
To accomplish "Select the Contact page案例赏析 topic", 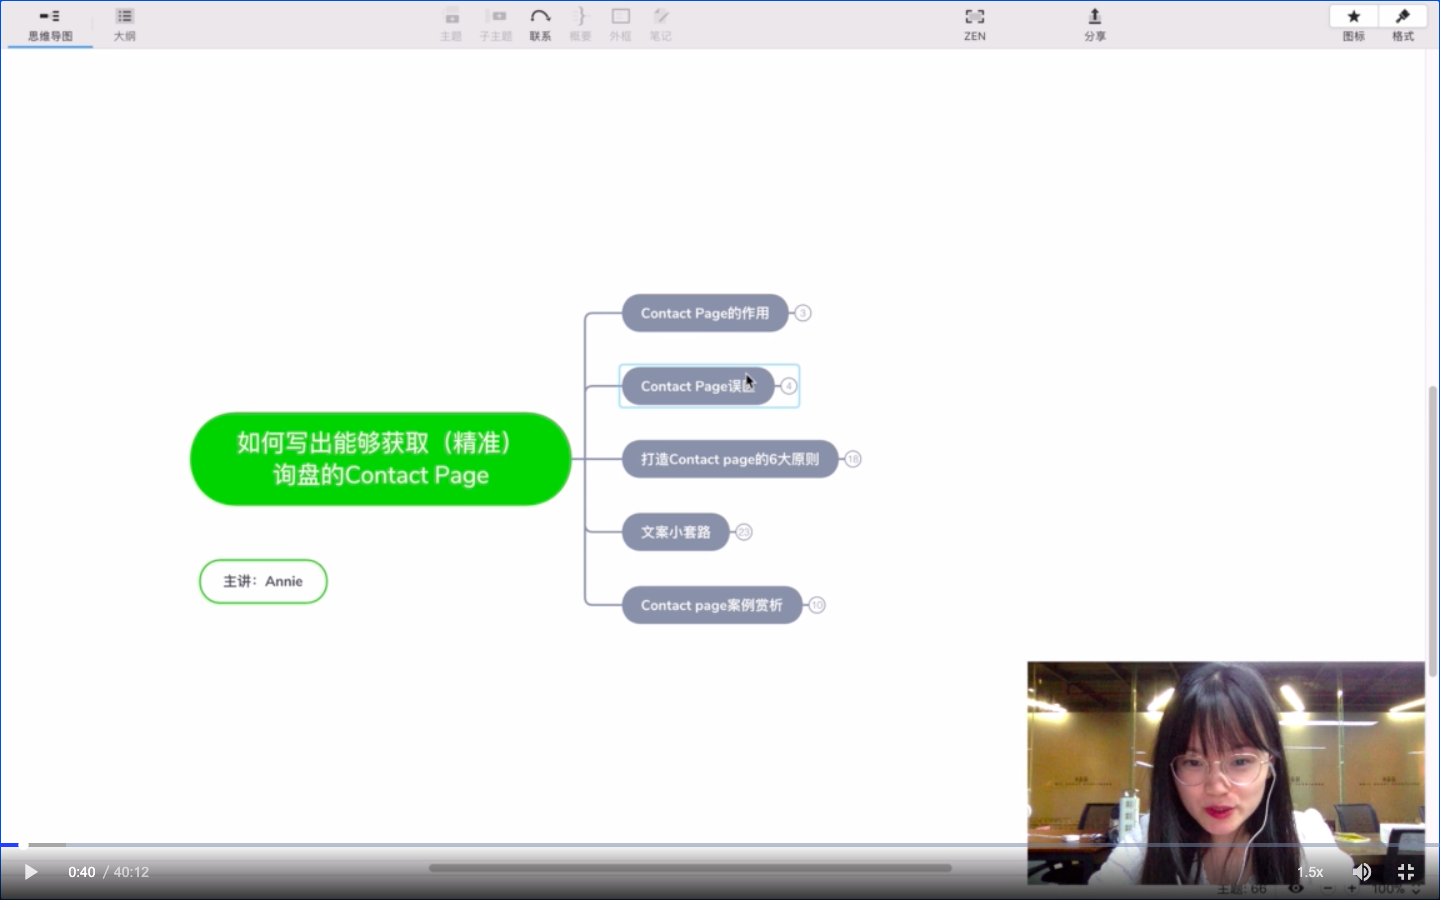I will (x=712, y=605).
